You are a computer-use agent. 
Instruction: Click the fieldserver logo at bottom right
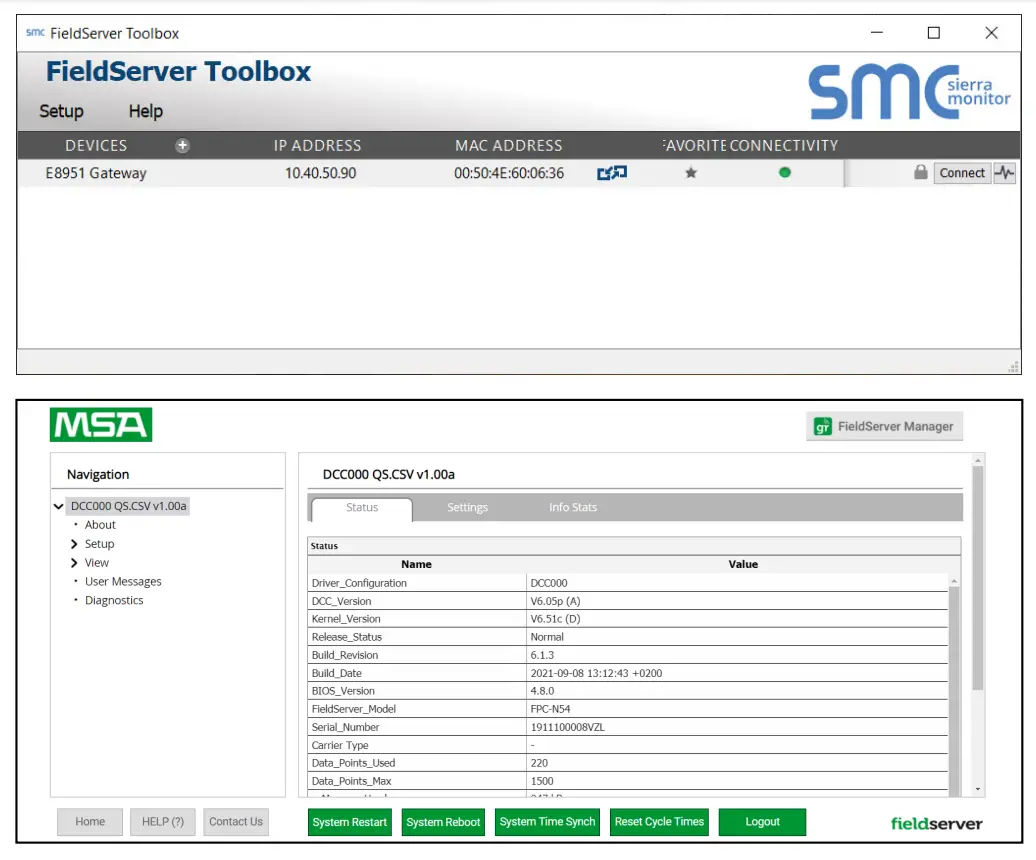coord(936,824)
